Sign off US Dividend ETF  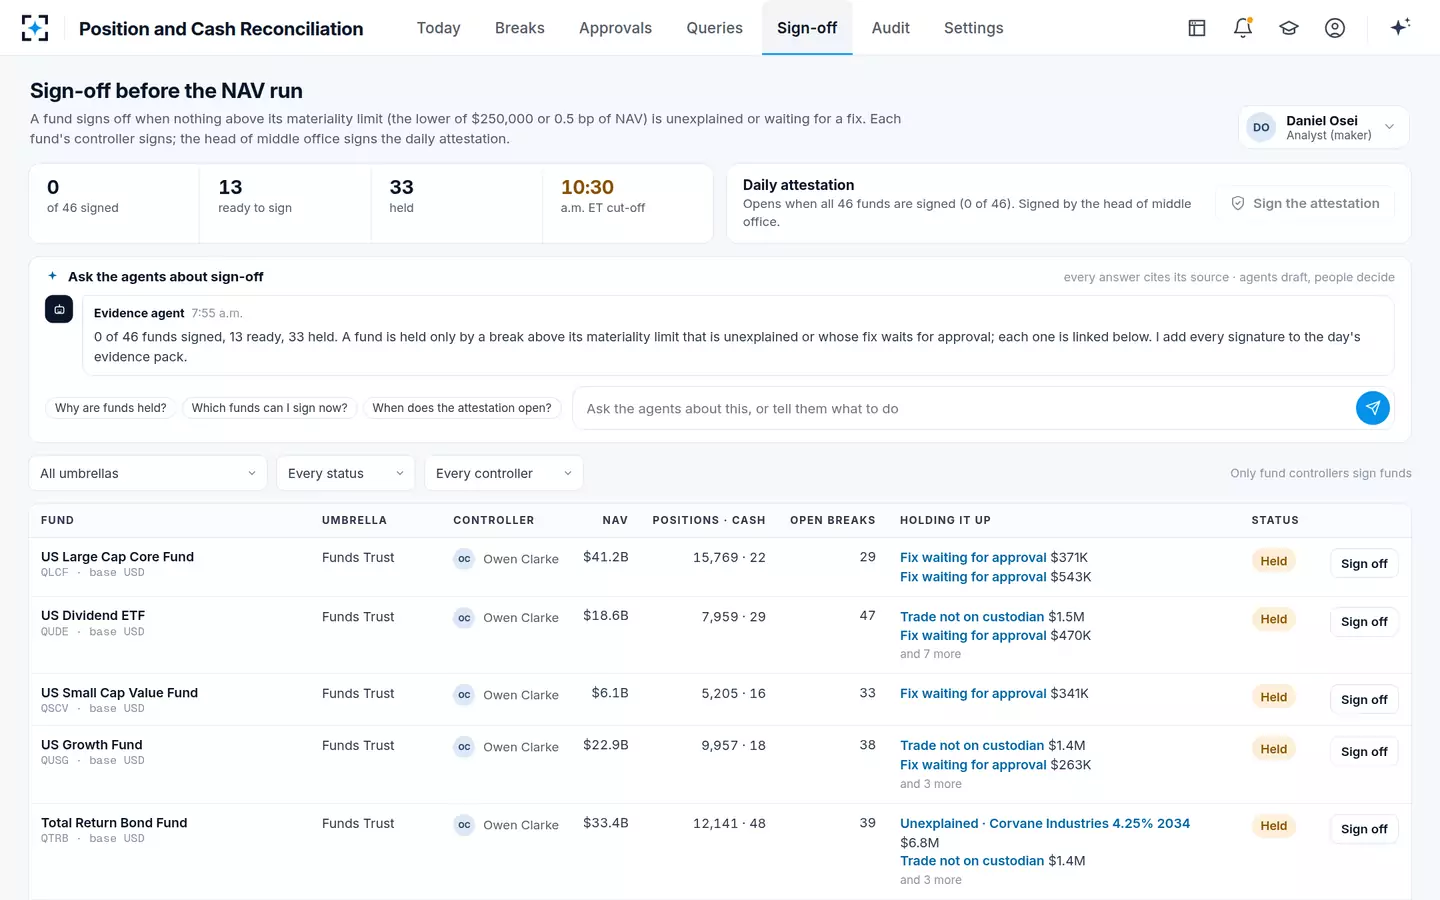coord(1364,621)
